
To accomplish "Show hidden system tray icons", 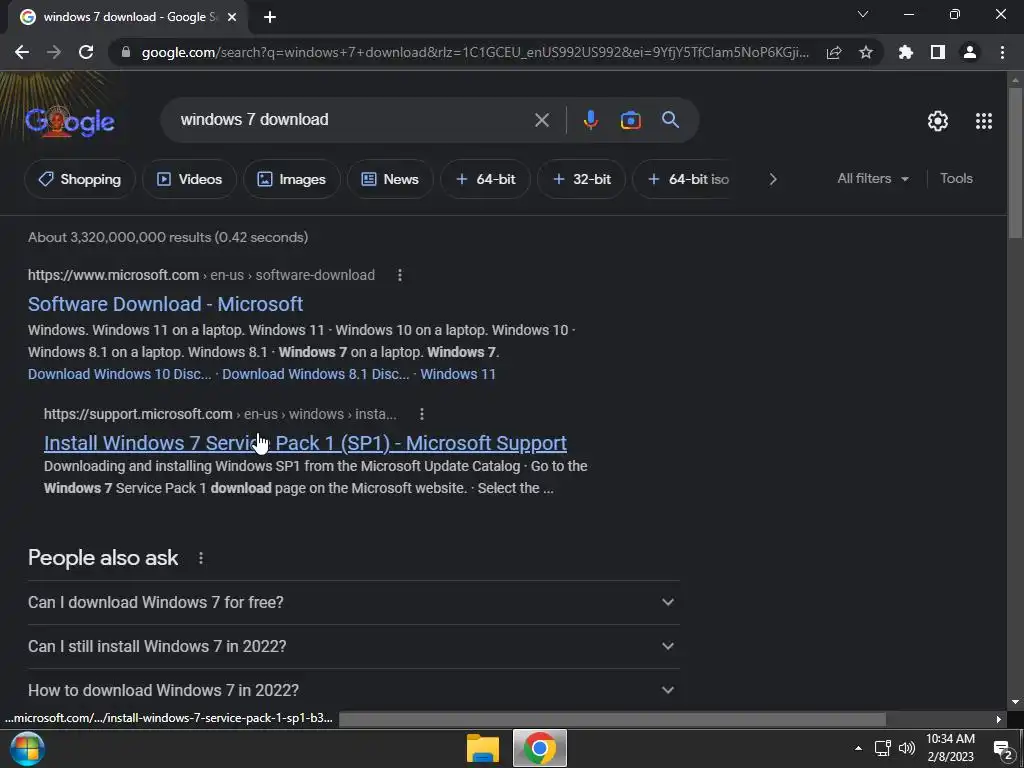I will click(x=858, y=748).
